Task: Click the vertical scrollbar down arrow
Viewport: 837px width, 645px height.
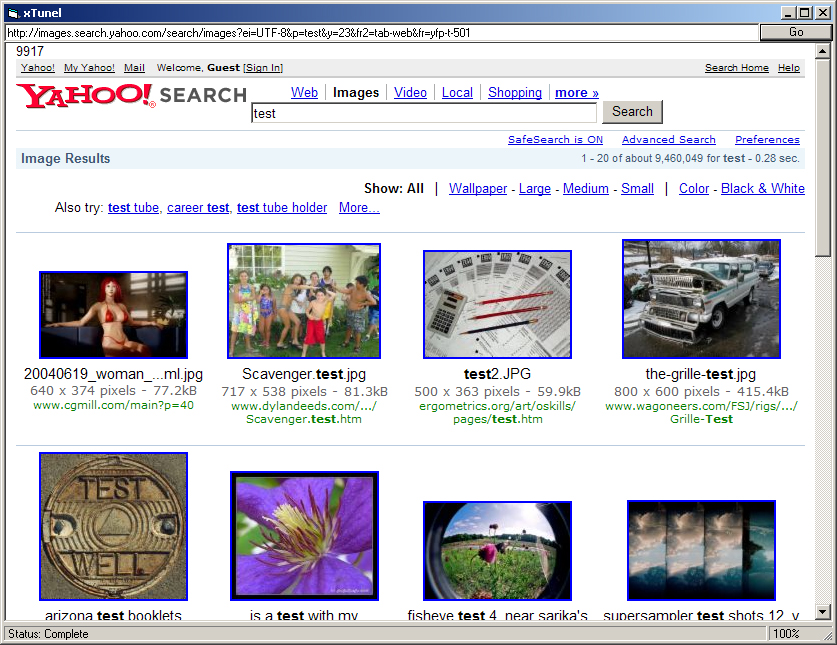Action: pyautogui.click(x=823, y=612)
